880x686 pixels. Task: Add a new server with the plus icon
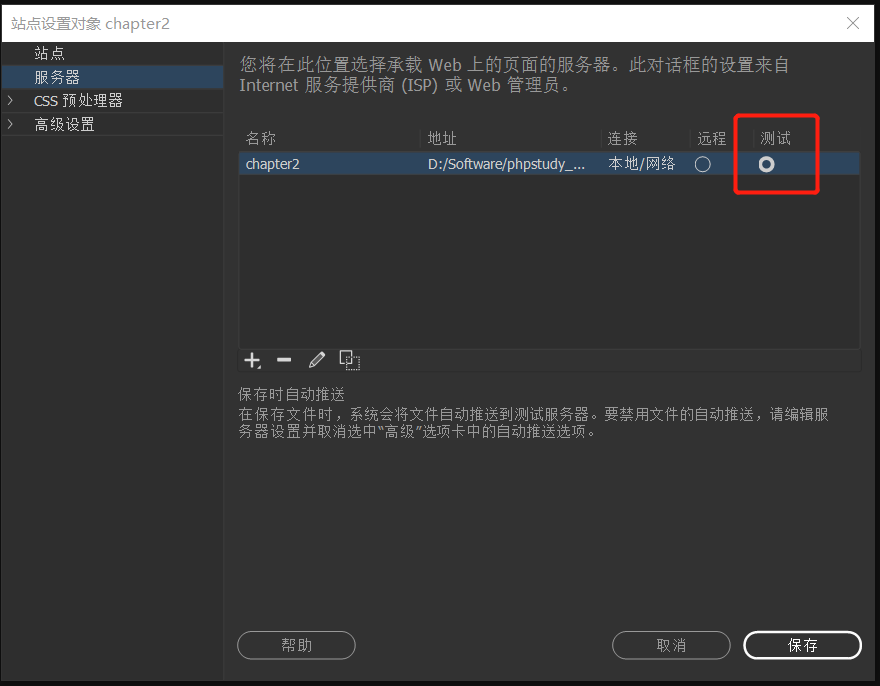coord(252,360)
